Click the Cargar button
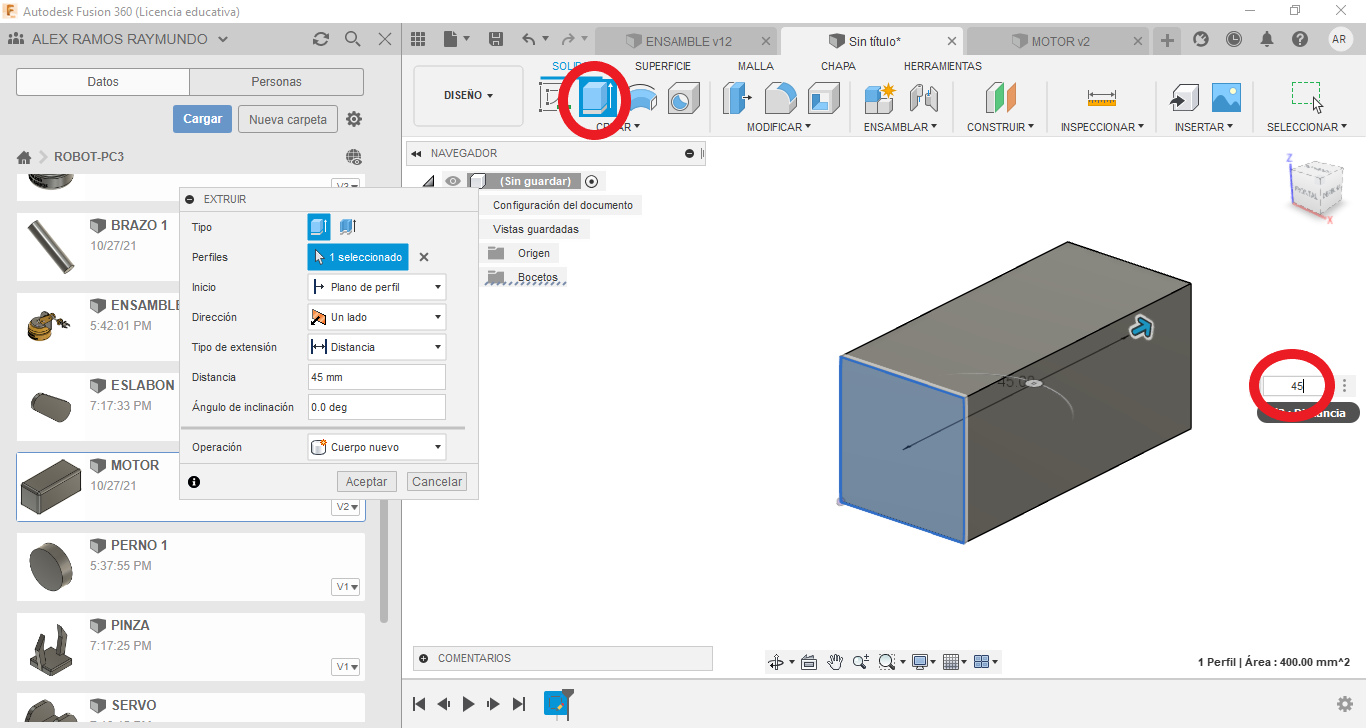The image size is (1366, 728). click(x=202, y=119)
